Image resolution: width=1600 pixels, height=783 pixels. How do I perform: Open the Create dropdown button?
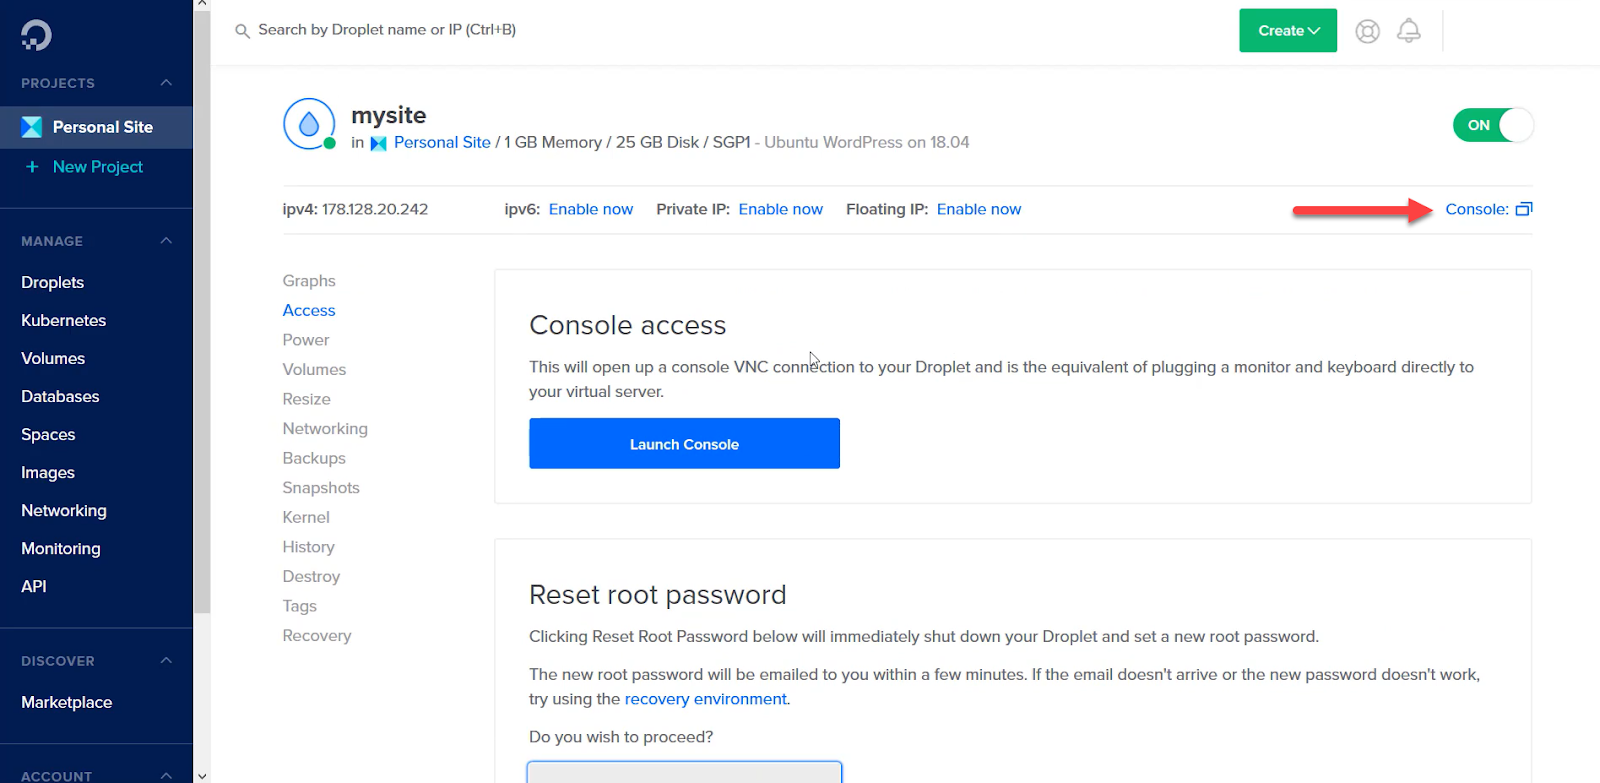(1288, 31)
